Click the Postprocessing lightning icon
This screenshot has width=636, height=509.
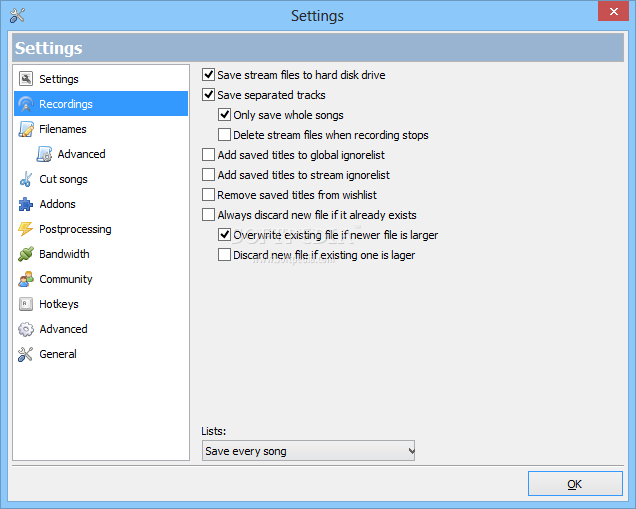point(26,229)
